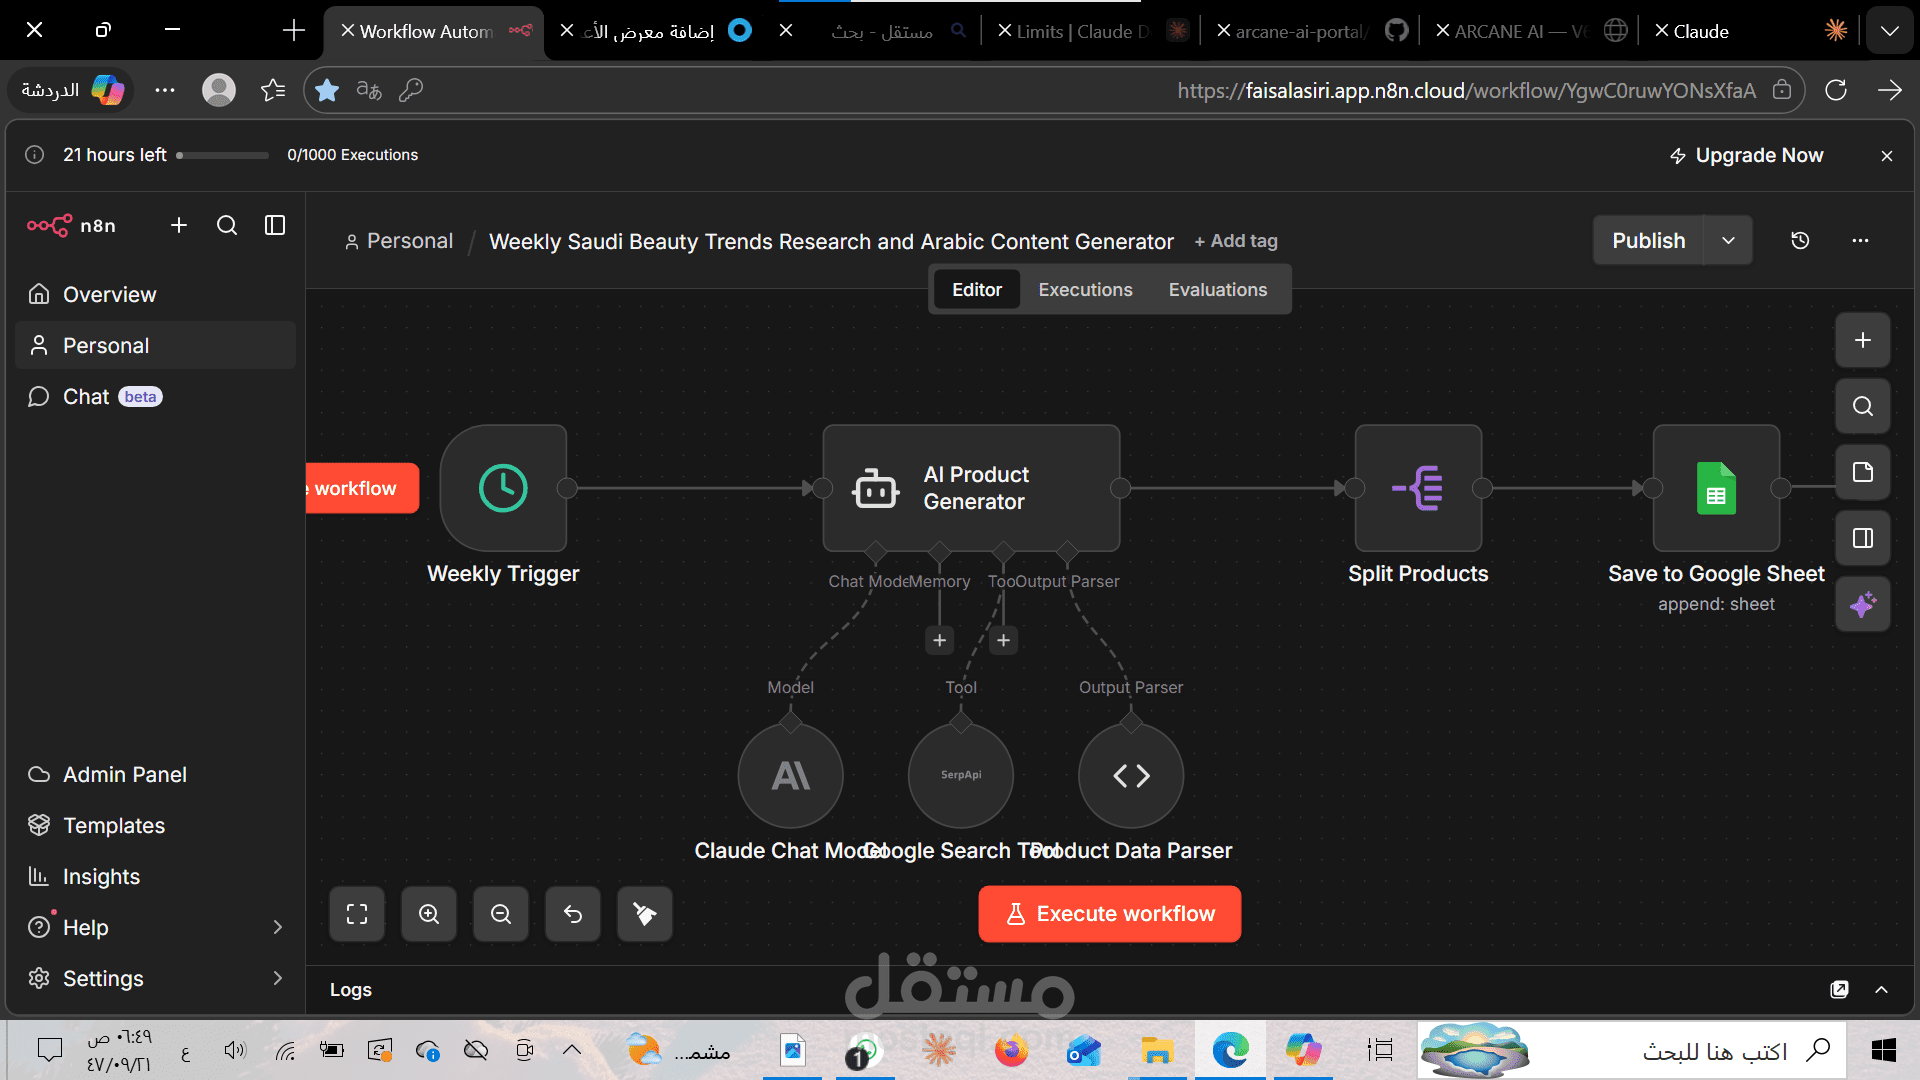Click the browser address bar URL

1466,90
